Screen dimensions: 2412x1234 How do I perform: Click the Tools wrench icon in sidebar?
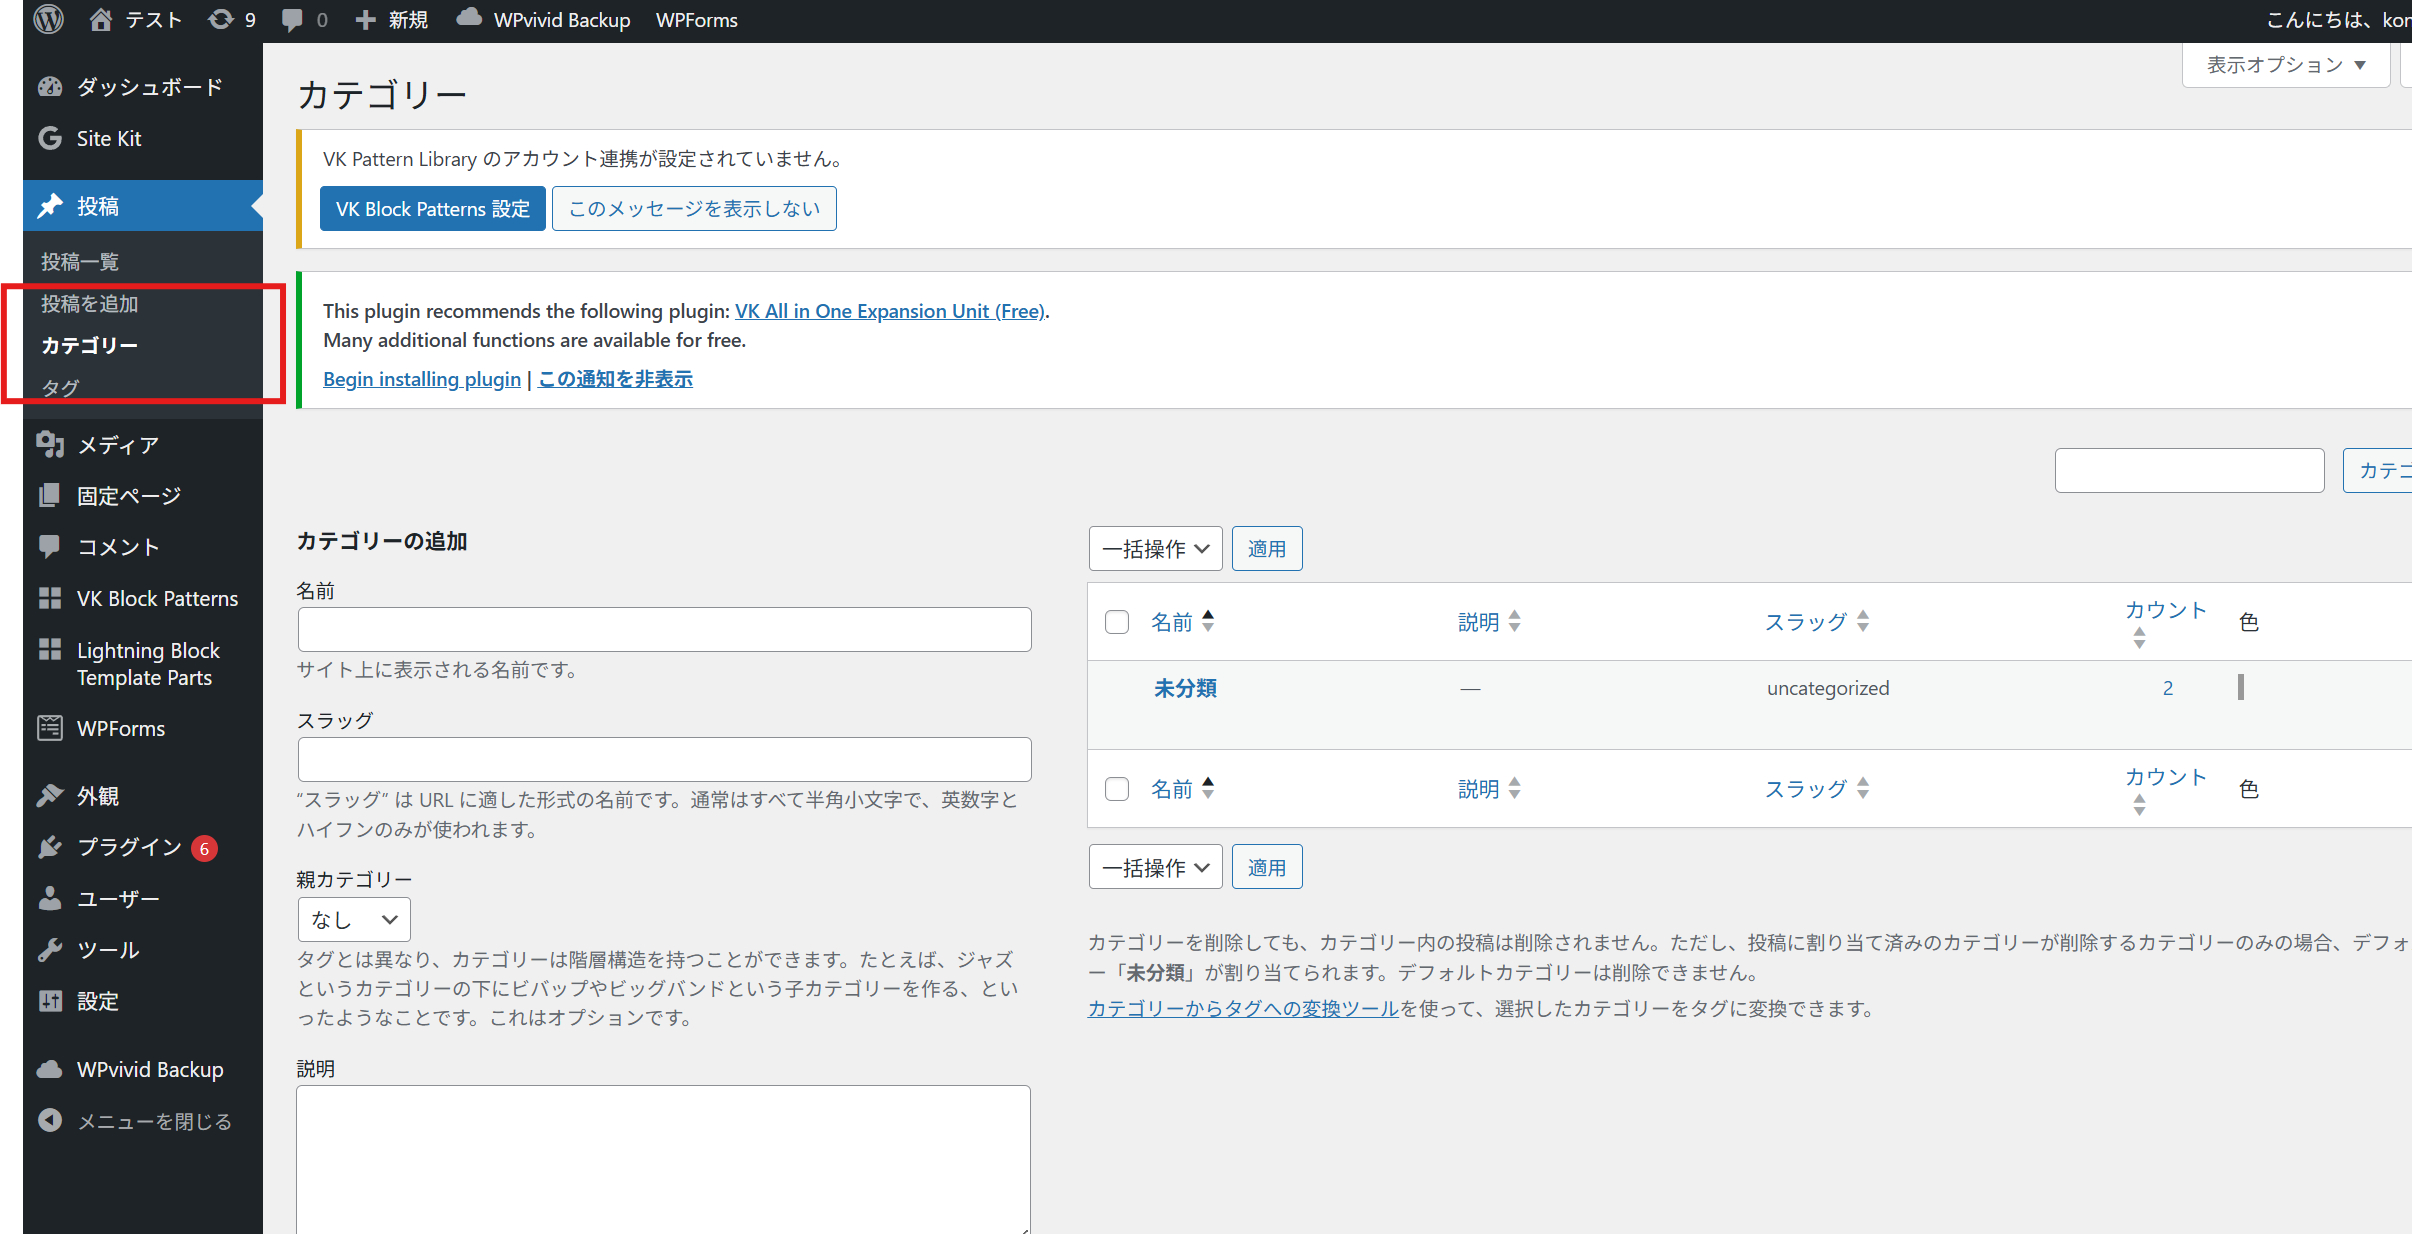click(x=50, y=949)
